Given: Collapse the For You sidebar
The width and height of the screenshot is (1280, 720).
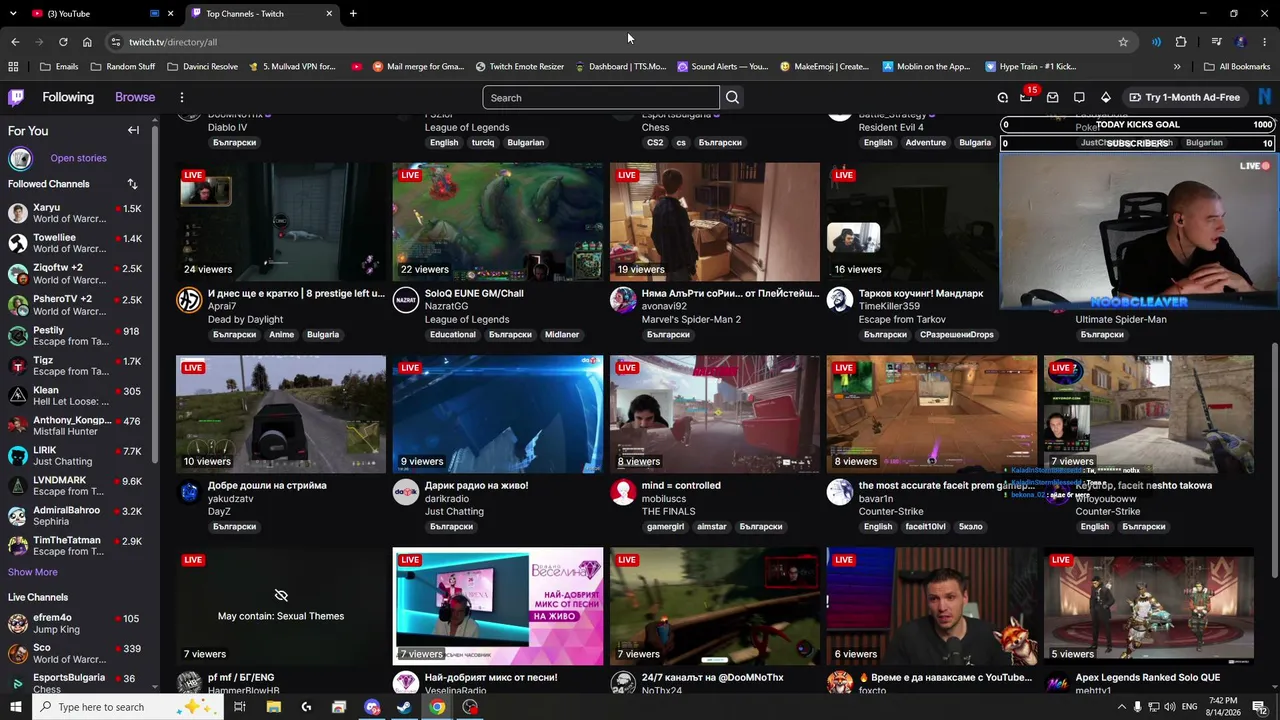Looking at the screenshot, I should (133, 130).
